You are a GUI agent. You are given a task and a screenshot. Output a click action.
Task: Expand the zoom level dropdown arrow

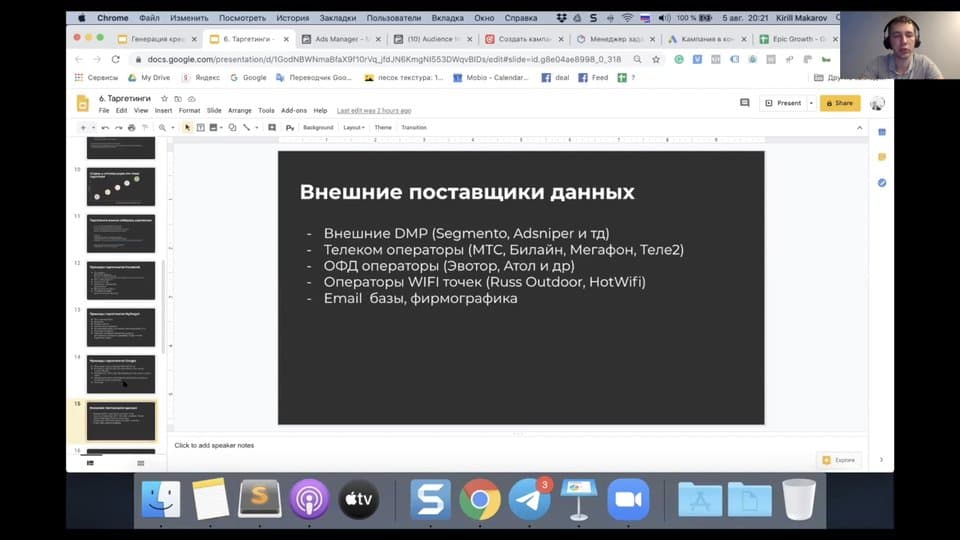click(173, 127)
